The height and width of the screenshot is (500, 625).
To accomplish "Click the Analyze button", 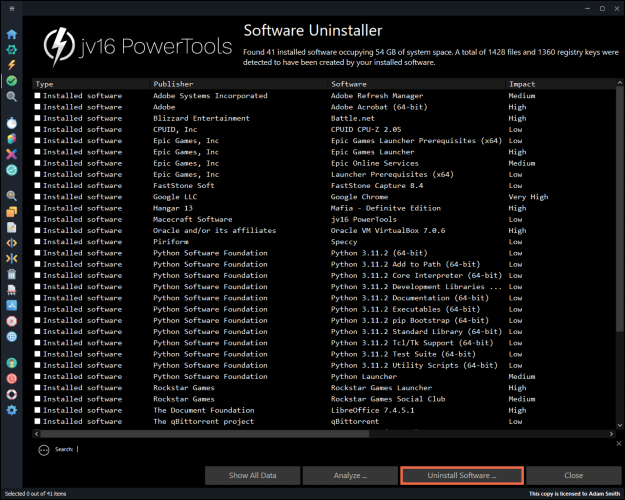I will coord(350,475).
